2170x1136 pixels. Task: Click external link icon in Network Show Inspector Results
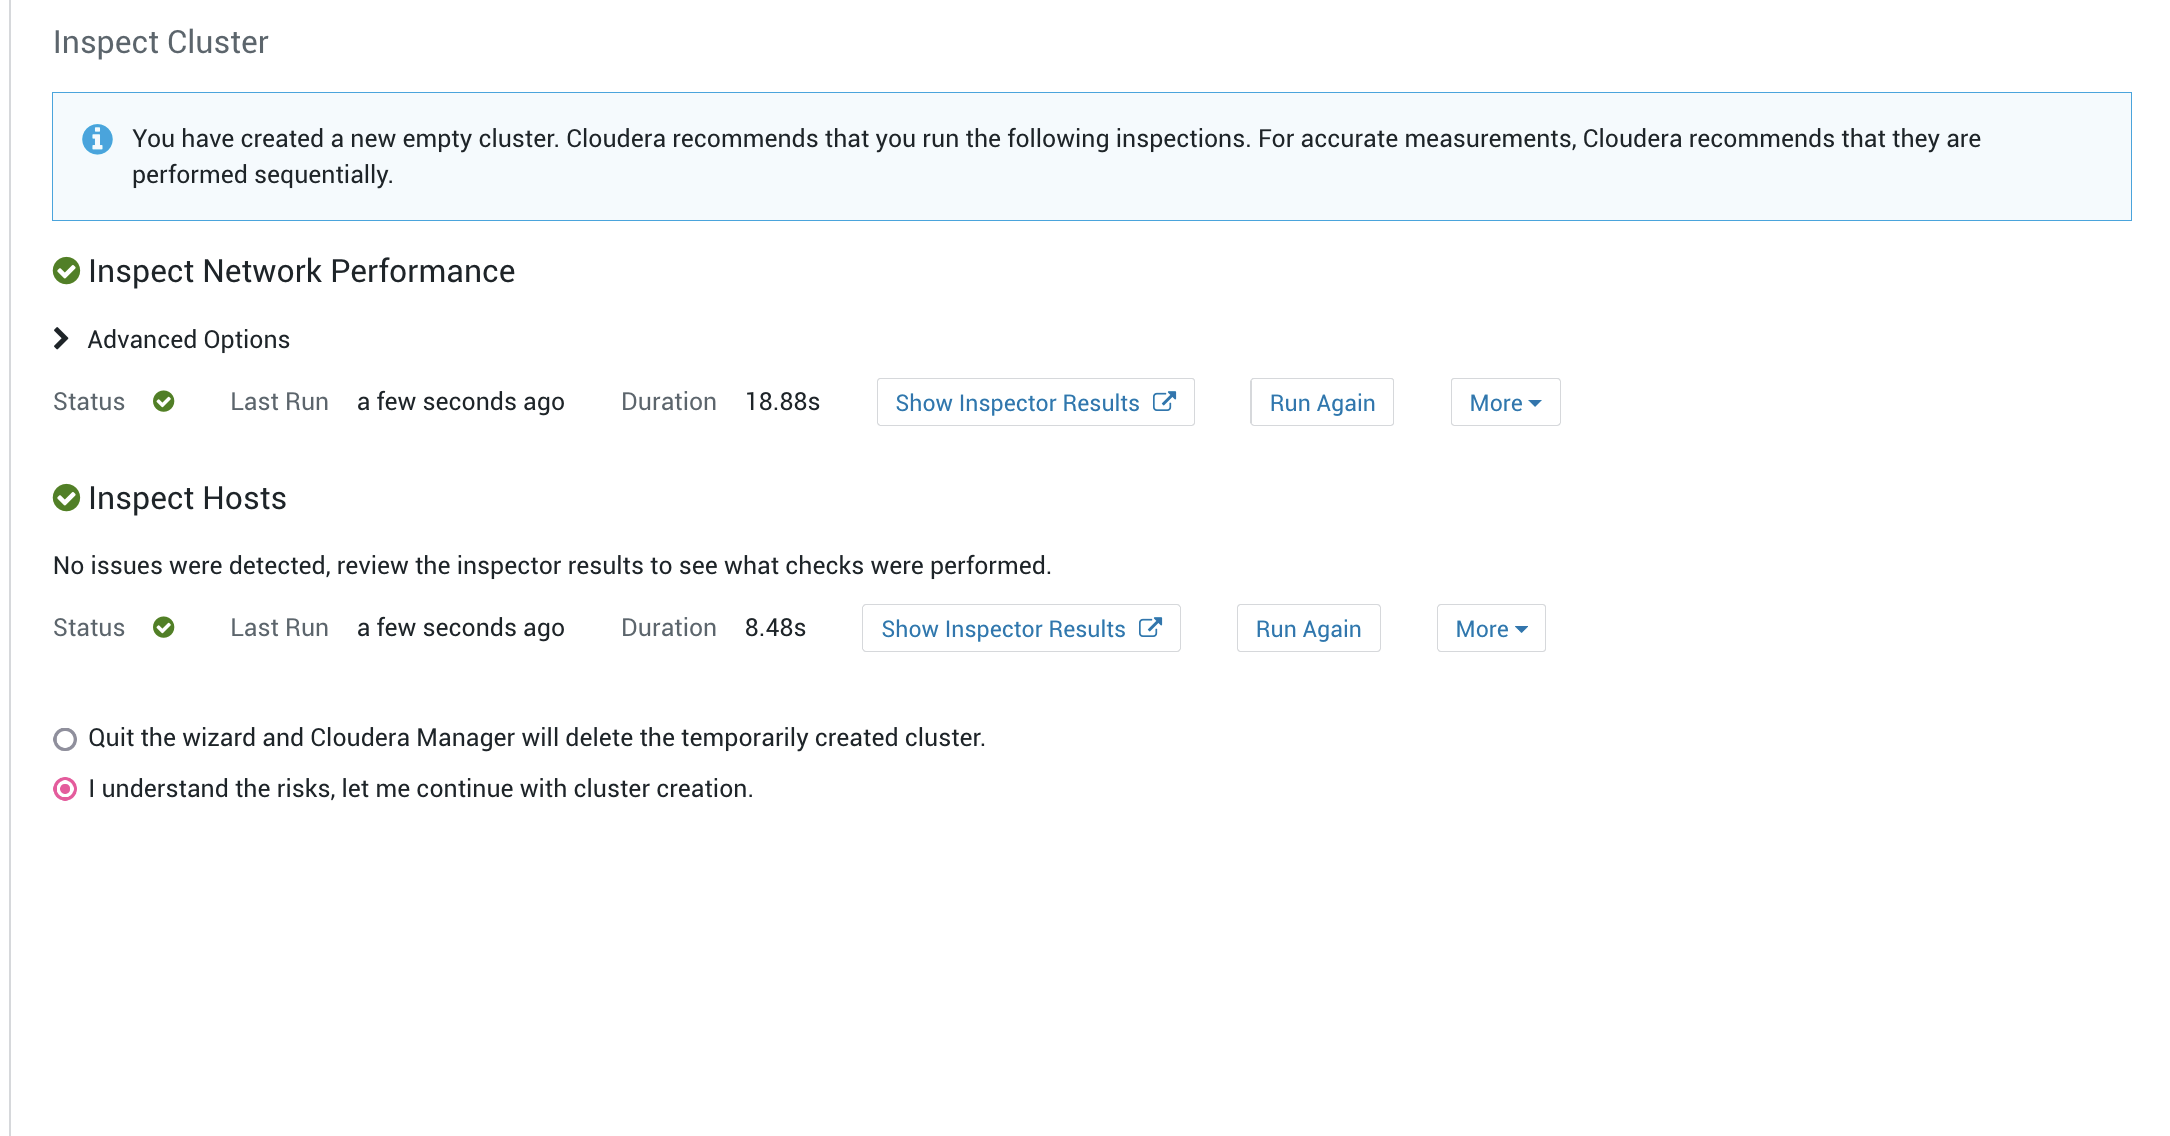(1164, 401)
